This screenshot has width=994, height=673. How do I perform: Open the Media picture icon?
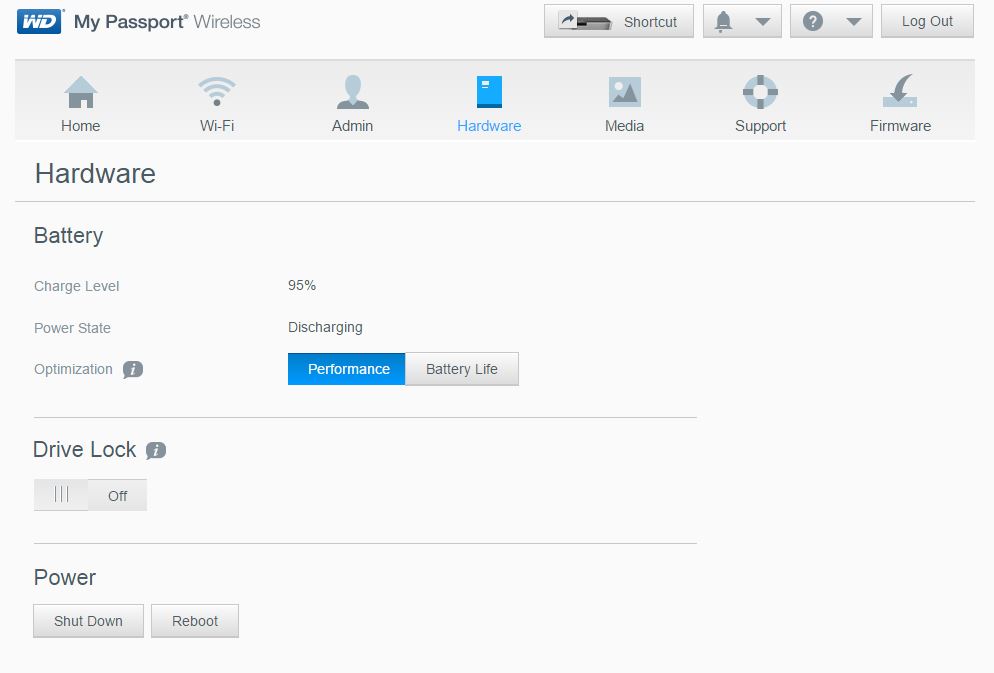(624, 92)
